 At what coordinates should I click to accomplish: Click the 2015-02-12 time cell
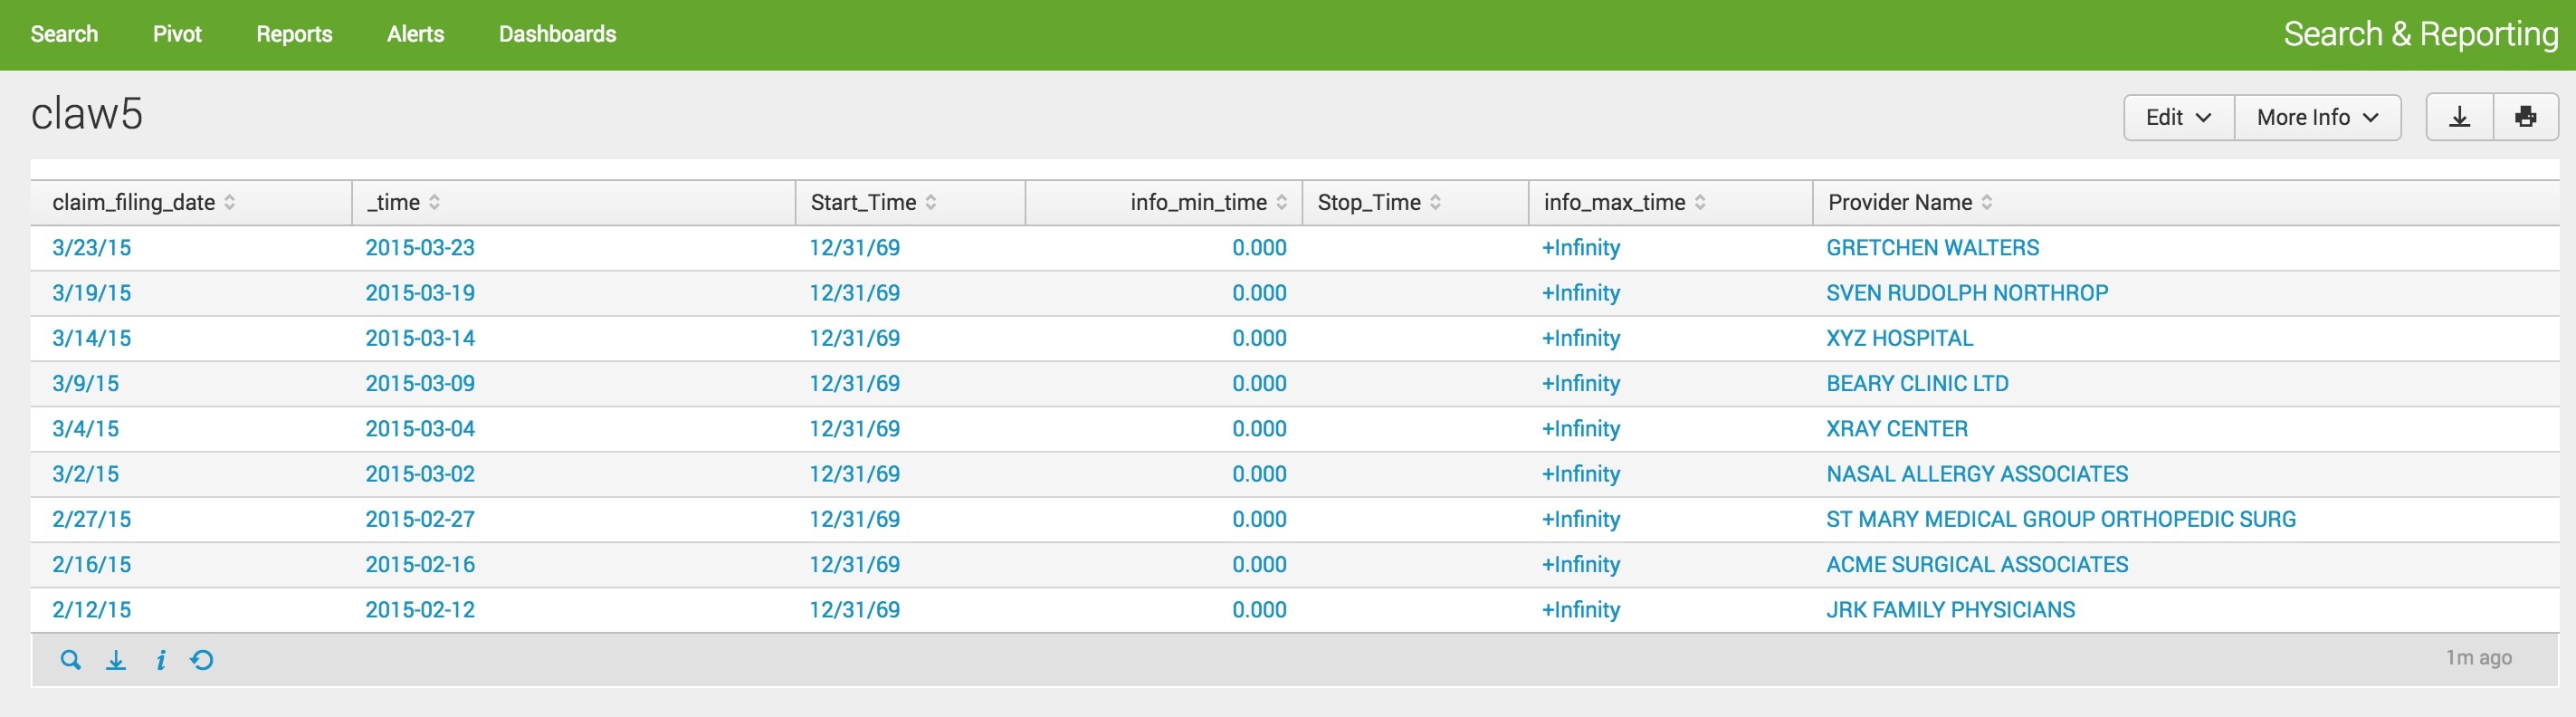(420, 610)
